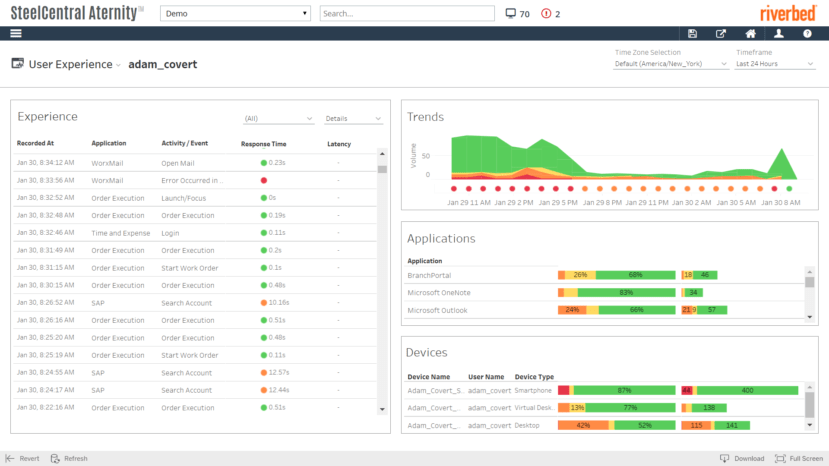Click the BranchPortal 68% green bar
829x466 pixels.
(x=635, y=275)
